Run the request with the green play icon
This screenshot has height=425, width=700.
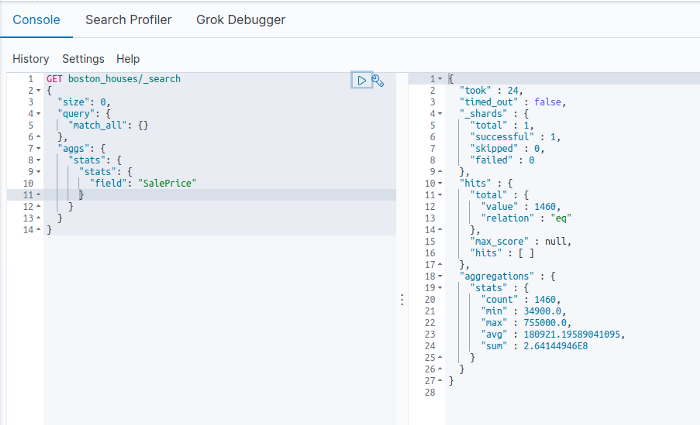[x=362, y=80]
